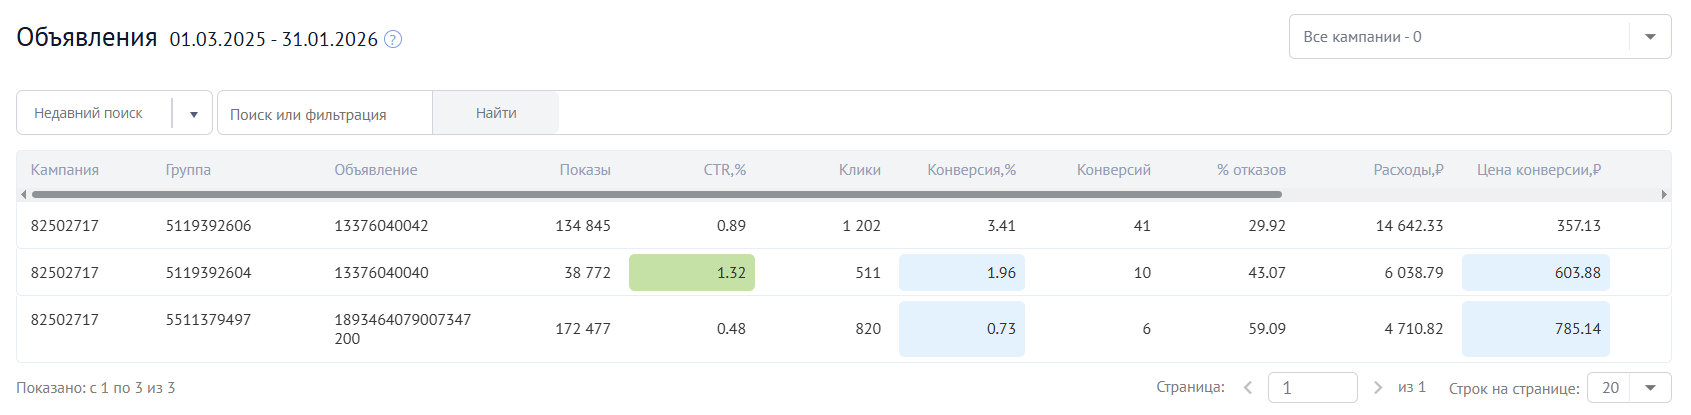Open rows per page dropdown
This screenshot has width=1691, height=415.
[1629, 388]
